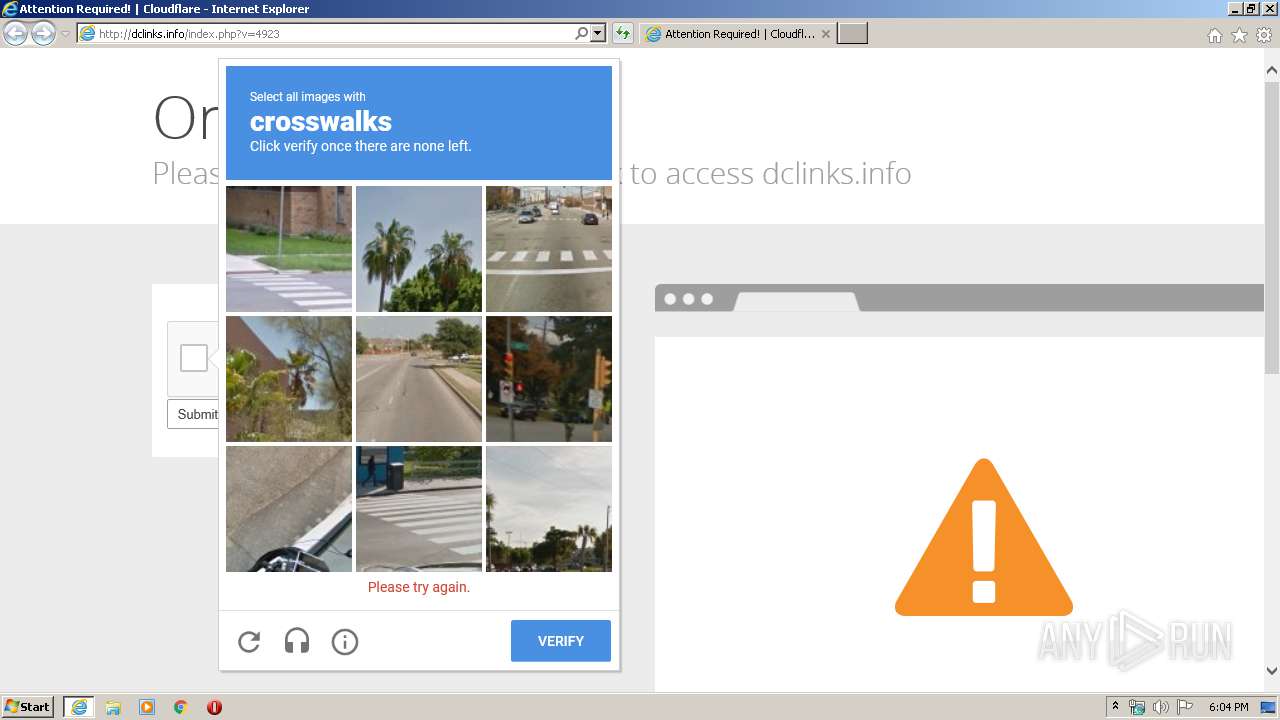Screen dimensions: 1280x720
Task: Click the Submit button behind the captcha
Action: click(194, 414)
